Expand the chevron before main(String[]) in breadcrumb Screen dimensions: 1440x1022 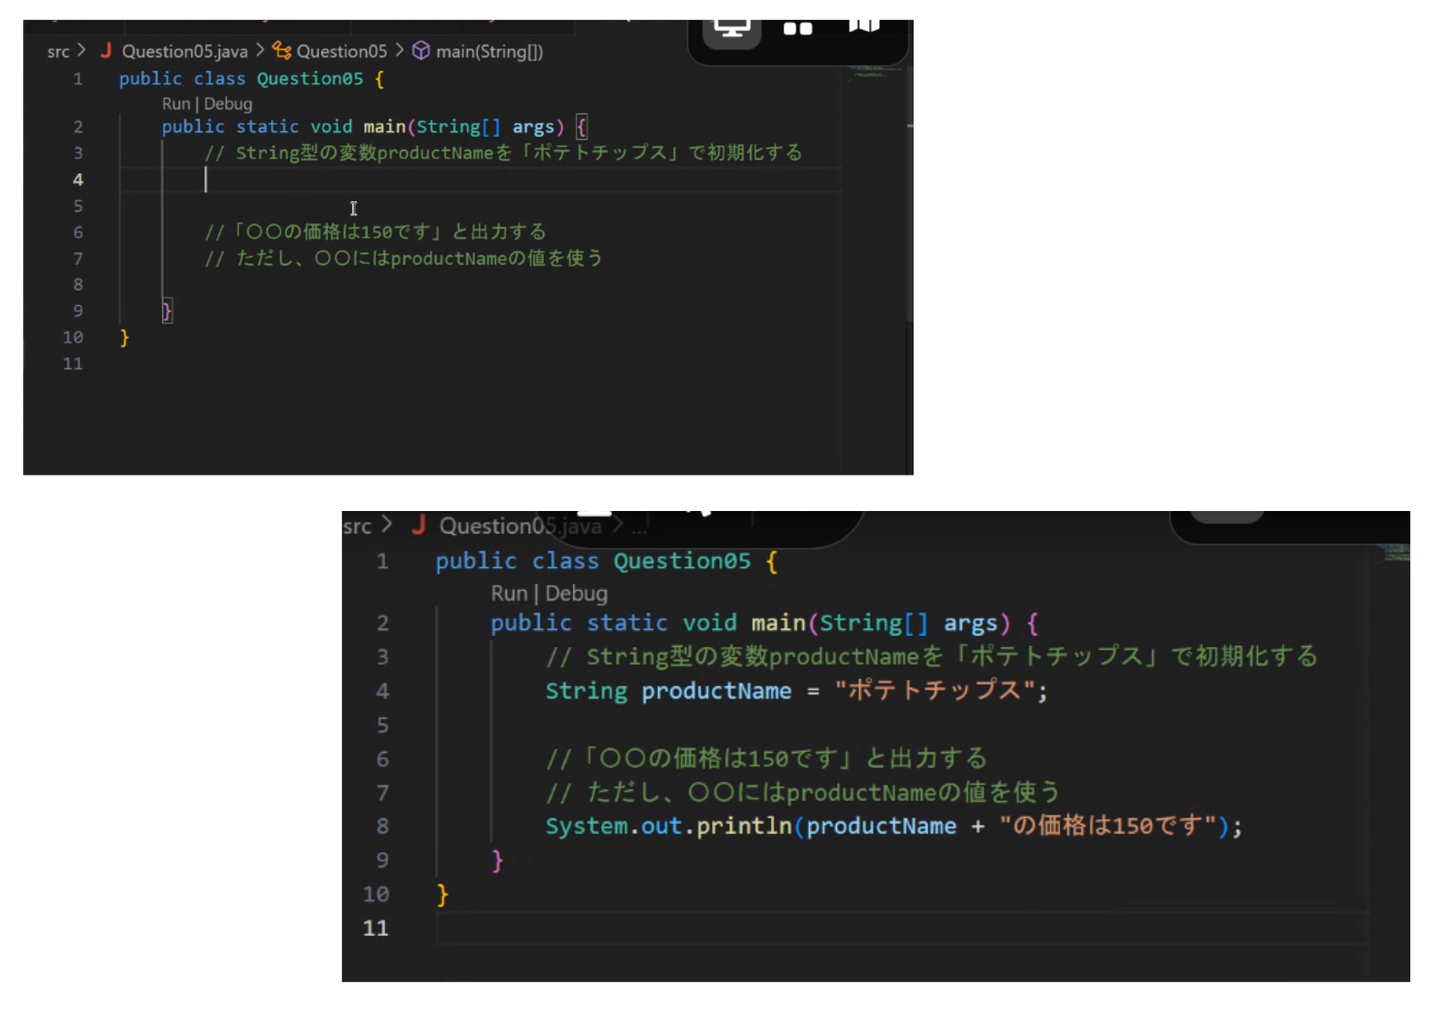point(400,50)
